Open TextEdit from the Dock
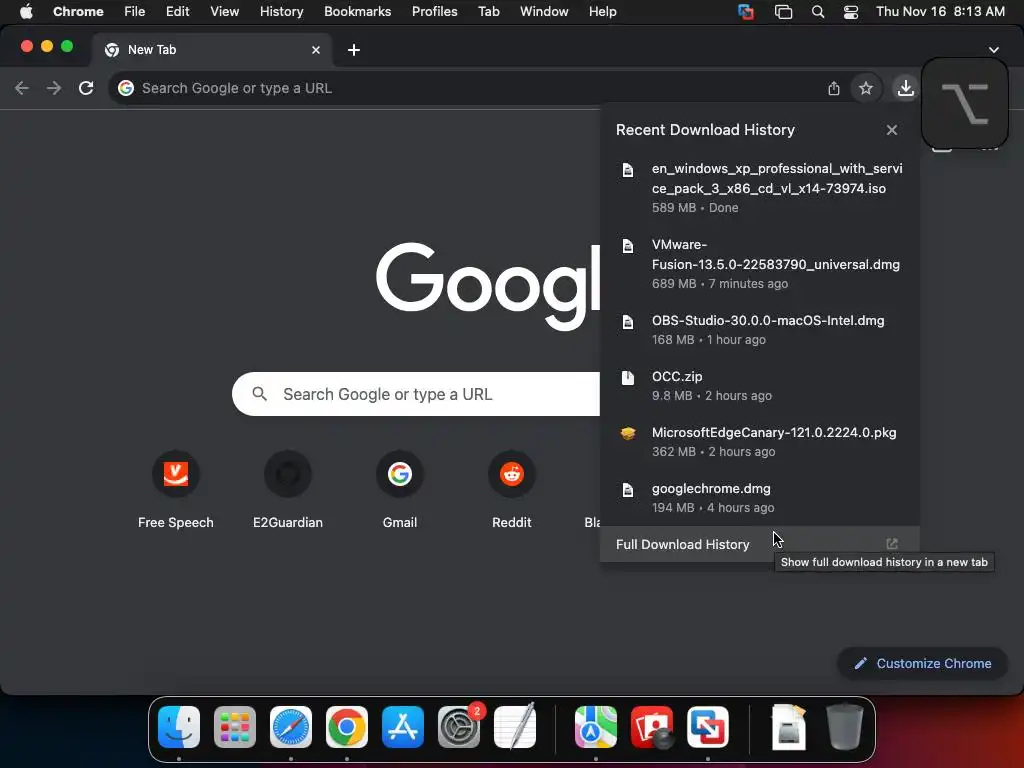Image resolution: width=1024 pixels, height=768 pixels. point(515,726)
